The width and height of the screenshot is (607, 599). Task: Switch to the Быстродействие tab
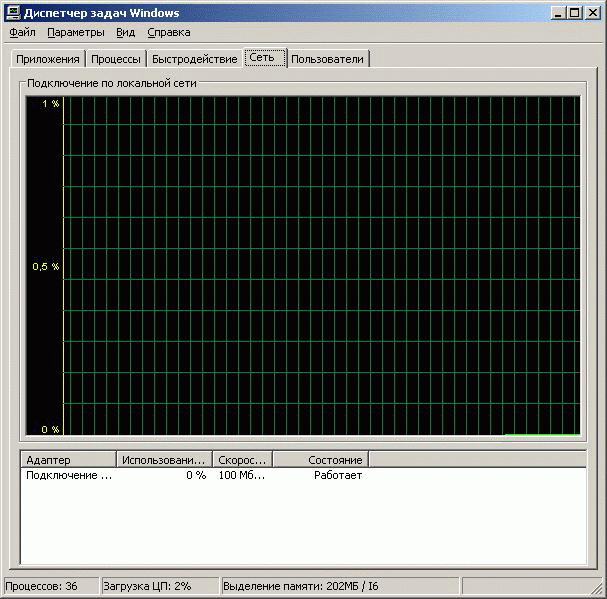click(194, 59)
